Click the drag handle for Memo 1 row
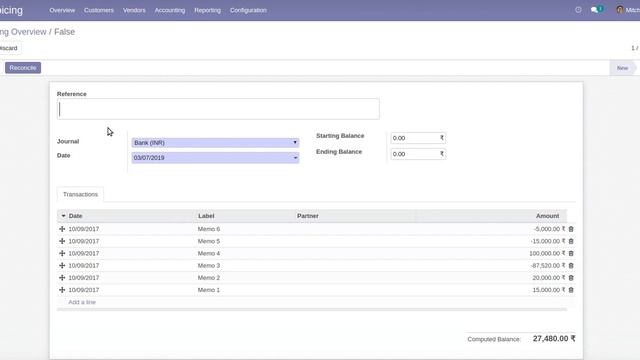Viewport: 640px width, 360px height. pos(62,290)
